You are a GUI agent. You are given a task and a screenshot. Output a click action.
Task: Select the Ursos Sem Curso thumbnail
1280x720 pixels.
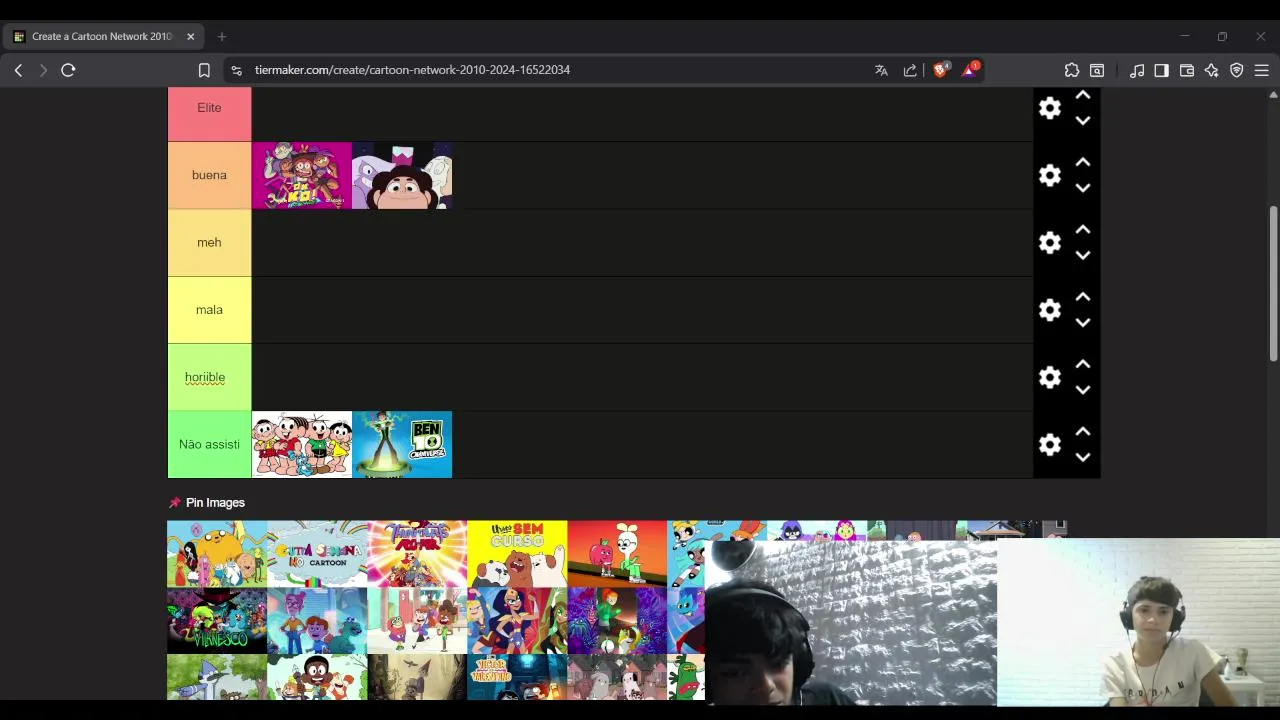click(517, 553)
